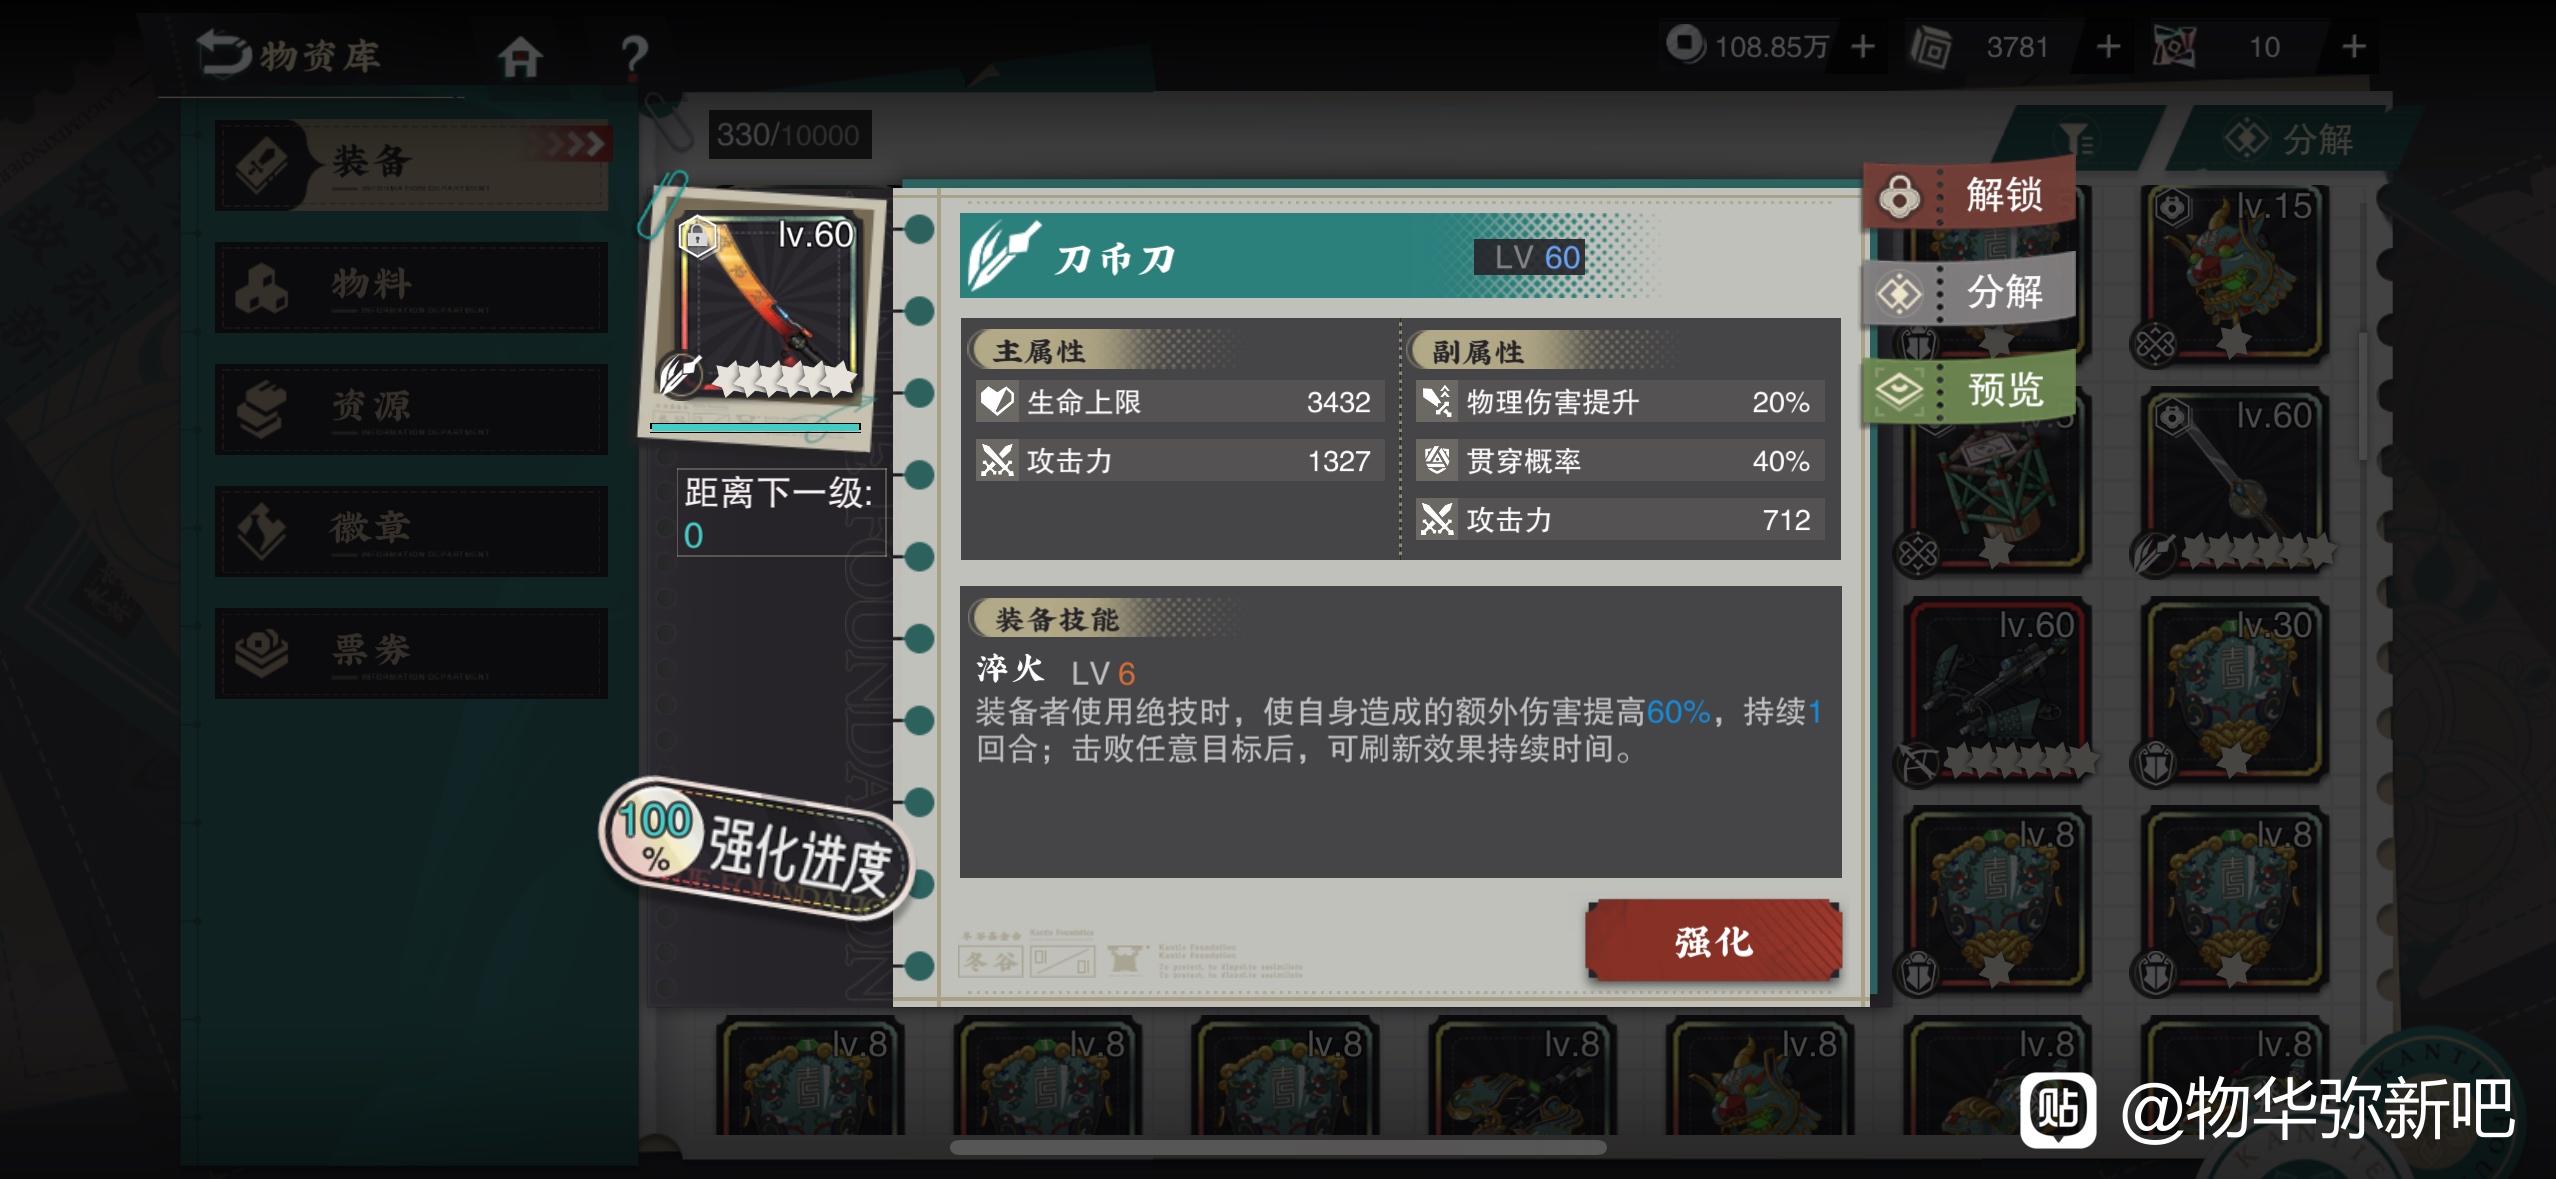The width and height of the screenshot is (2556, 1179).
Task: Go back using the 物资库 return arrow
Action: (x=222, y=52)
